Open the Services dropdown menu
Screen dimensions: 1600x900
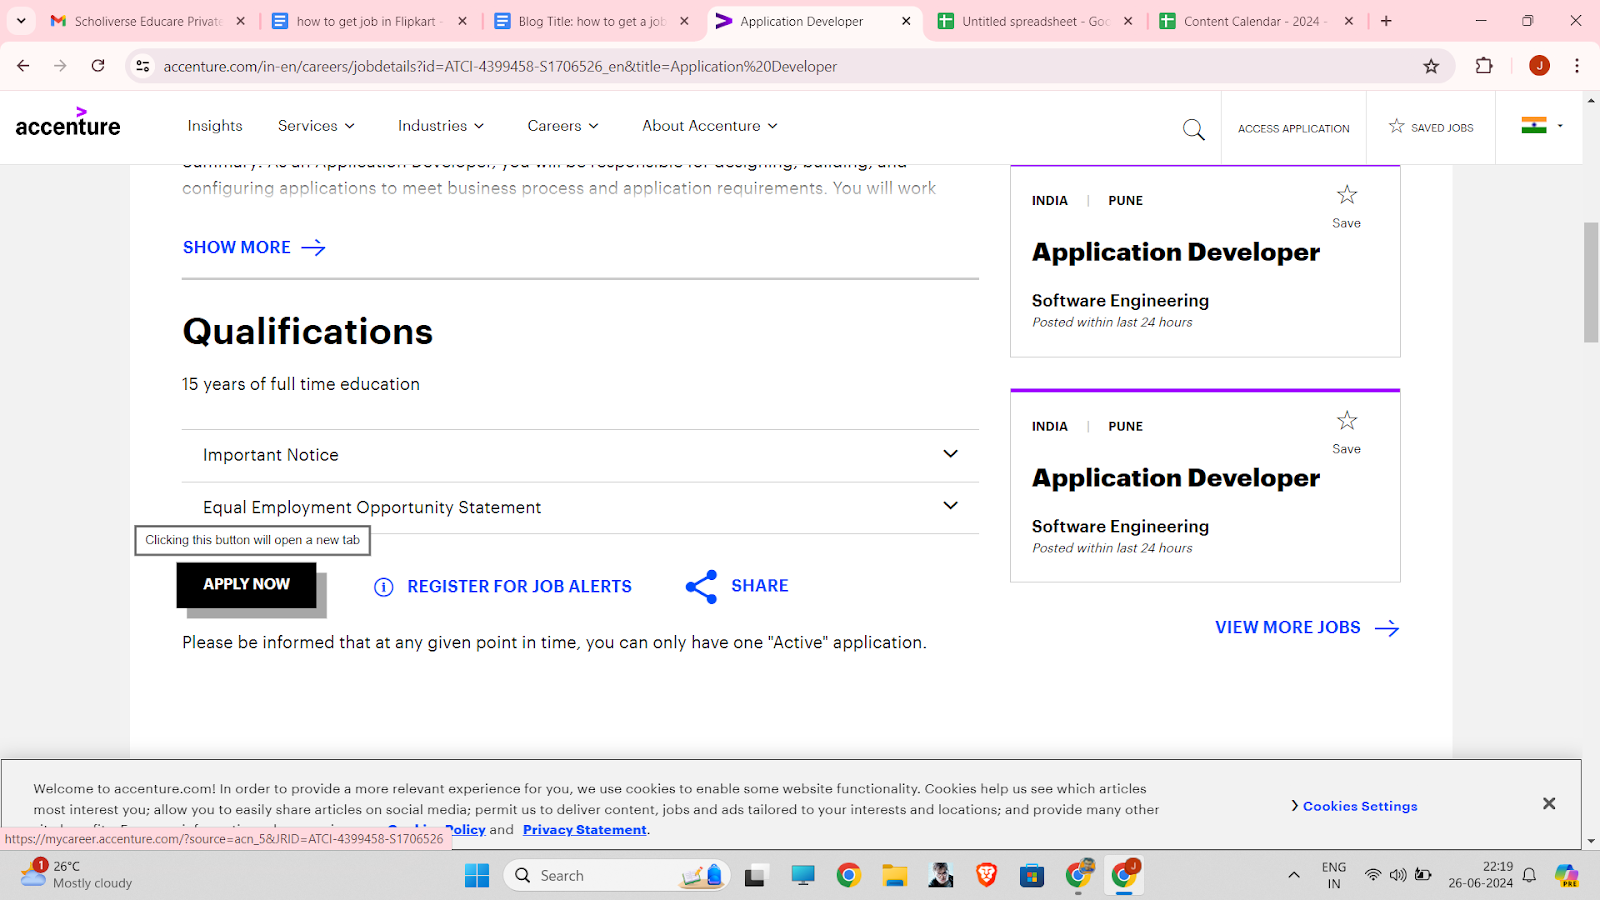pos(316,126)
